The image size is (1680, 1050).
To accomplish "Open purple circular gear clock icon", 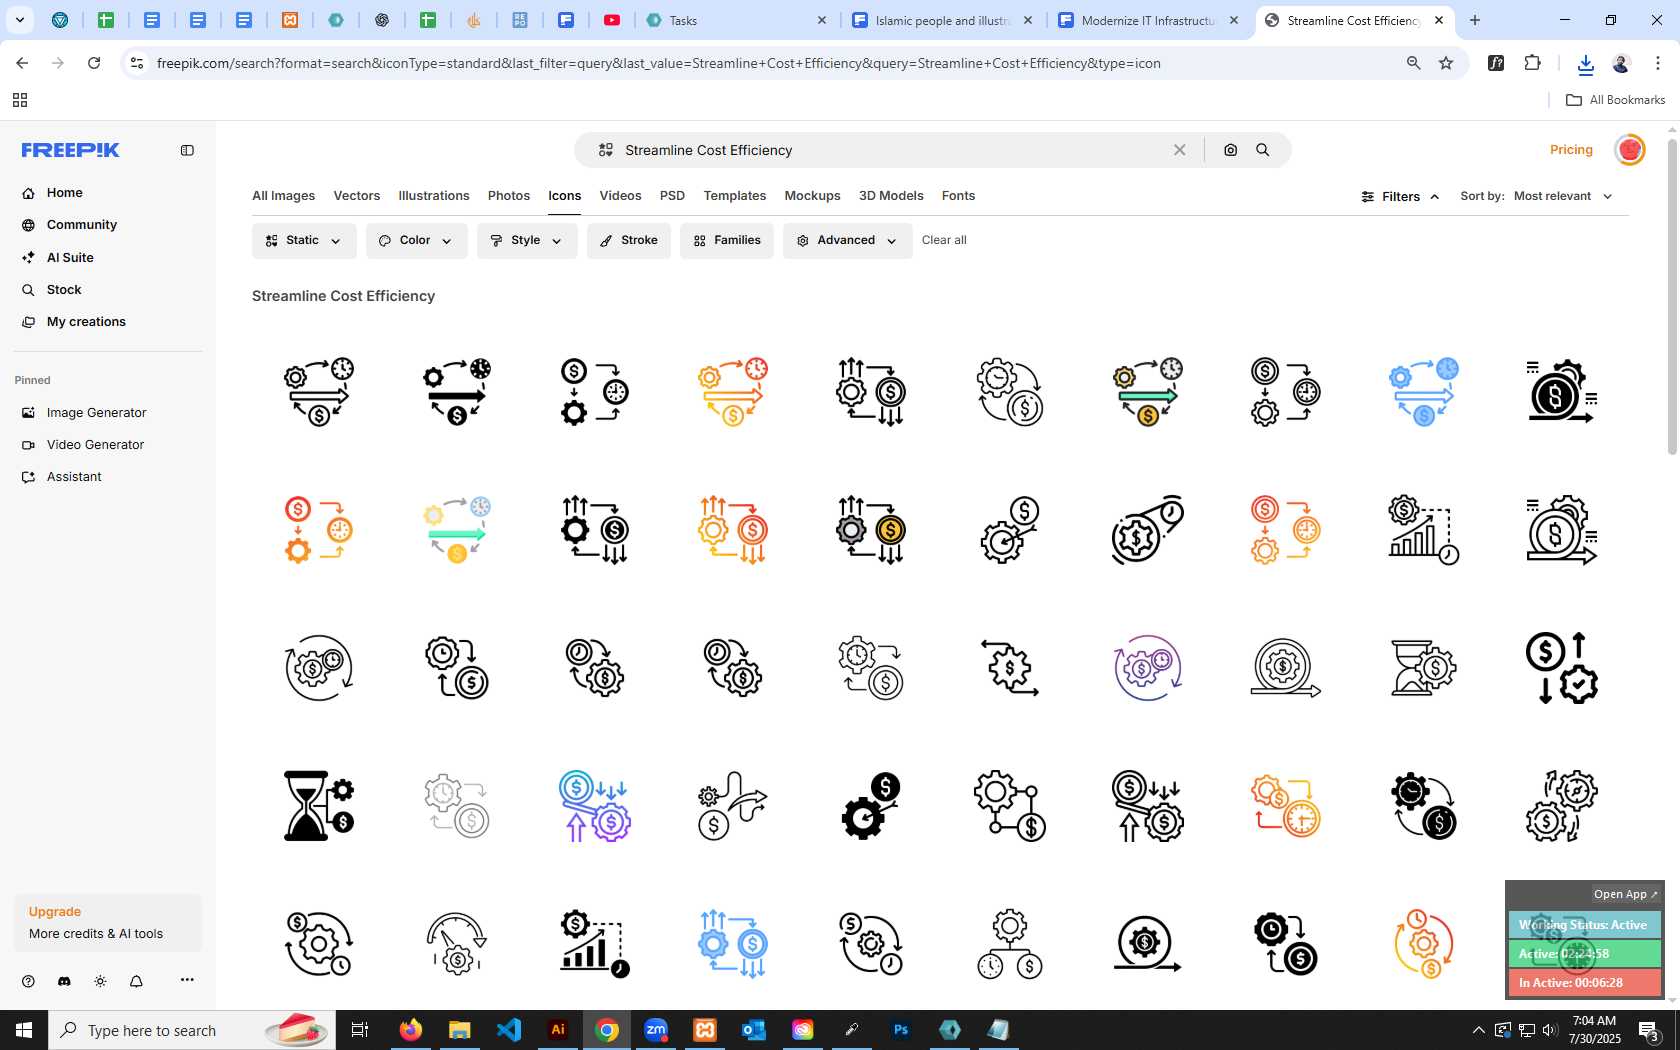I will [x=1148, y=667].
